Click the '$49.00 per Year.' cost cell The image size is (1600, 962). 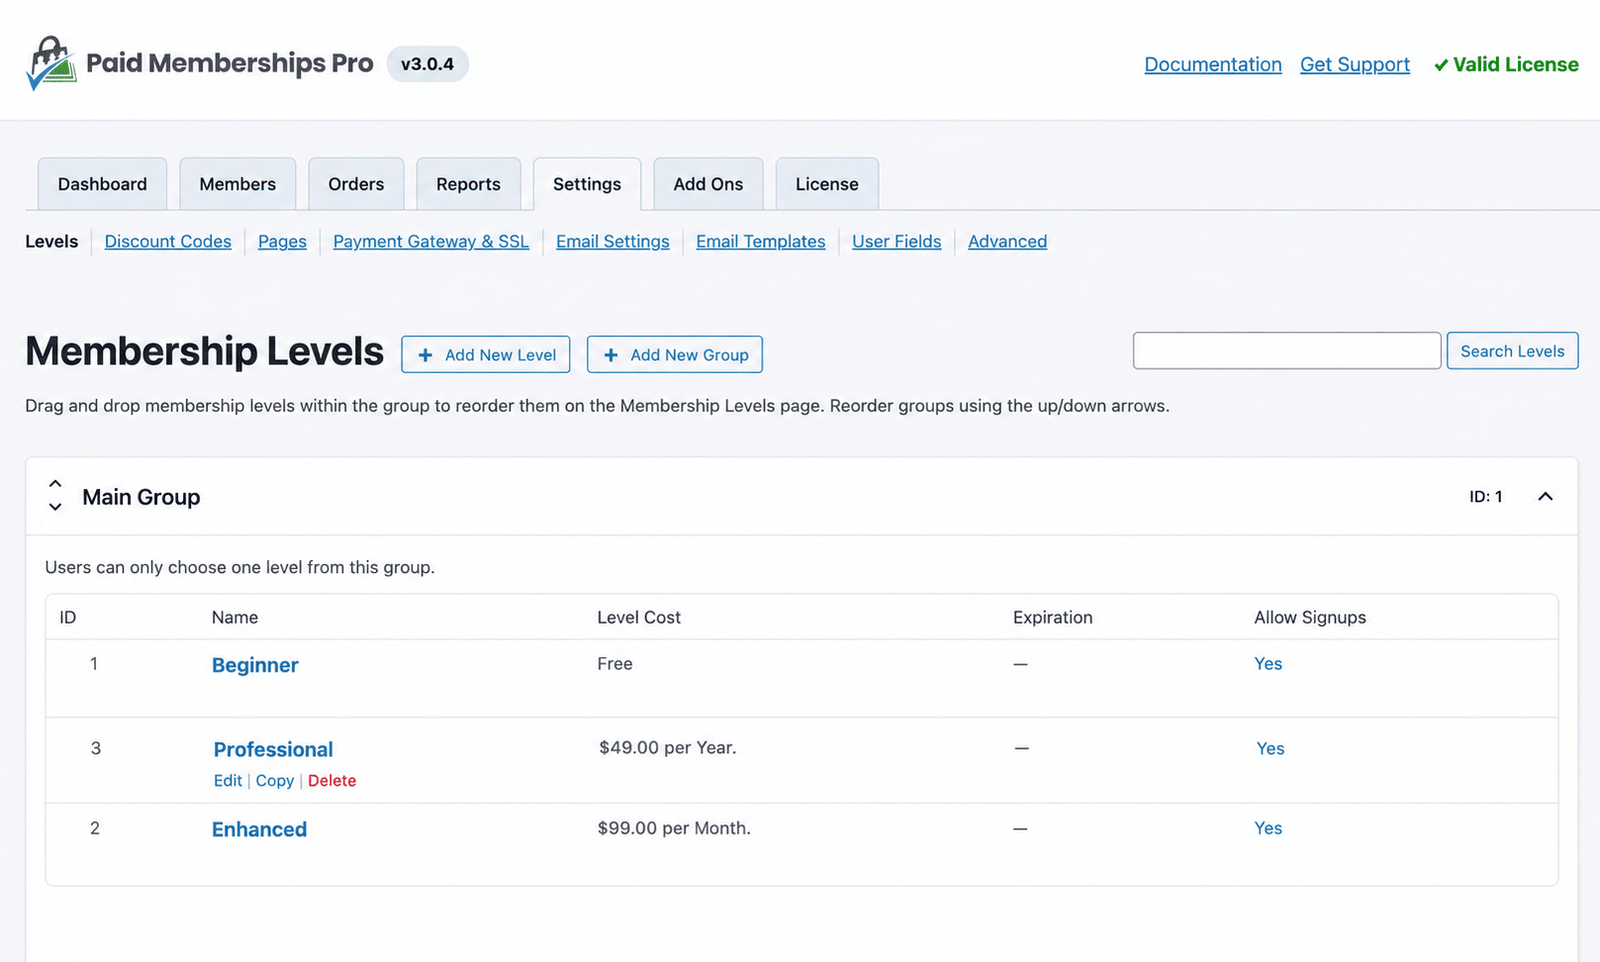[x=668, y=748]
